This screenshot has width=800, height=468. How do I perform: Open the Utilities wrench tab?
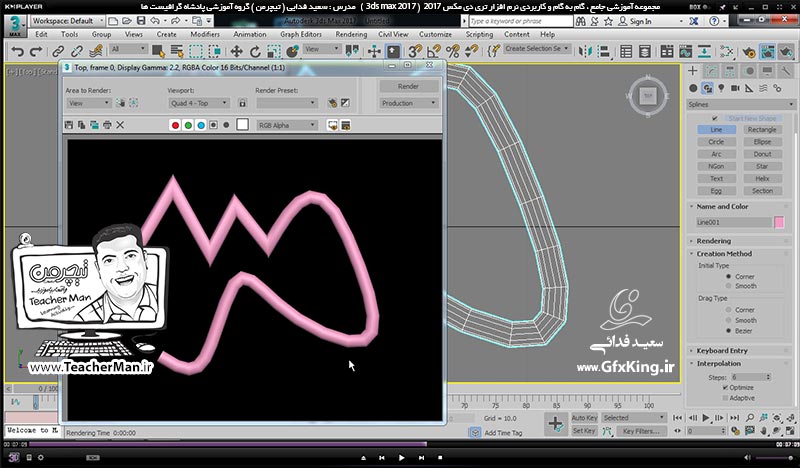[x=786, y=71]
